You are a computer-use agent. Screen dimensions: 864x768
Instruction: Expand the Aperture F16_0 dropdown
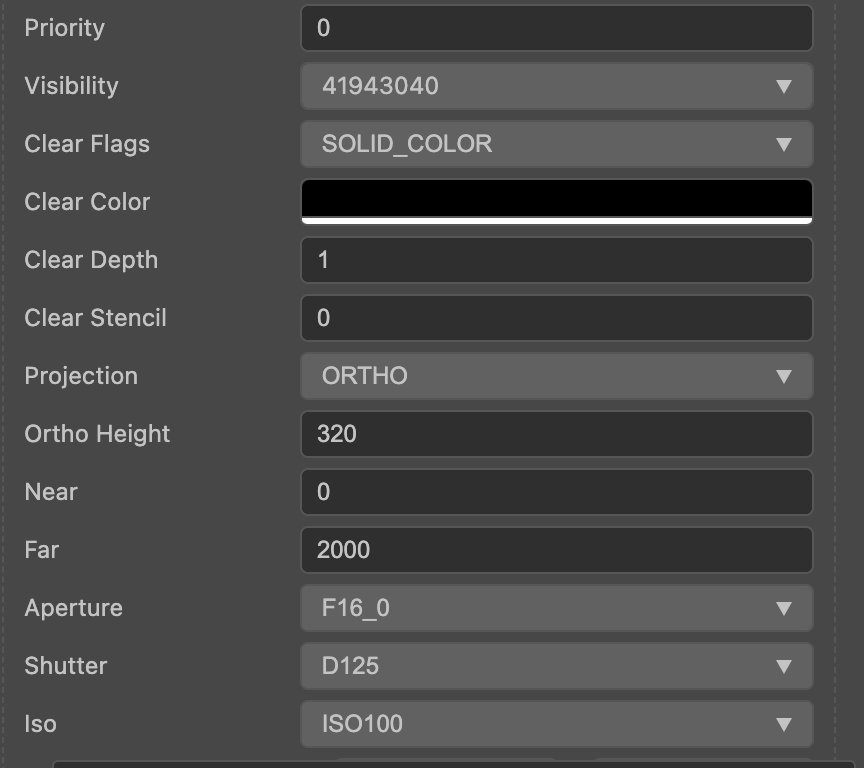point(556,608)
